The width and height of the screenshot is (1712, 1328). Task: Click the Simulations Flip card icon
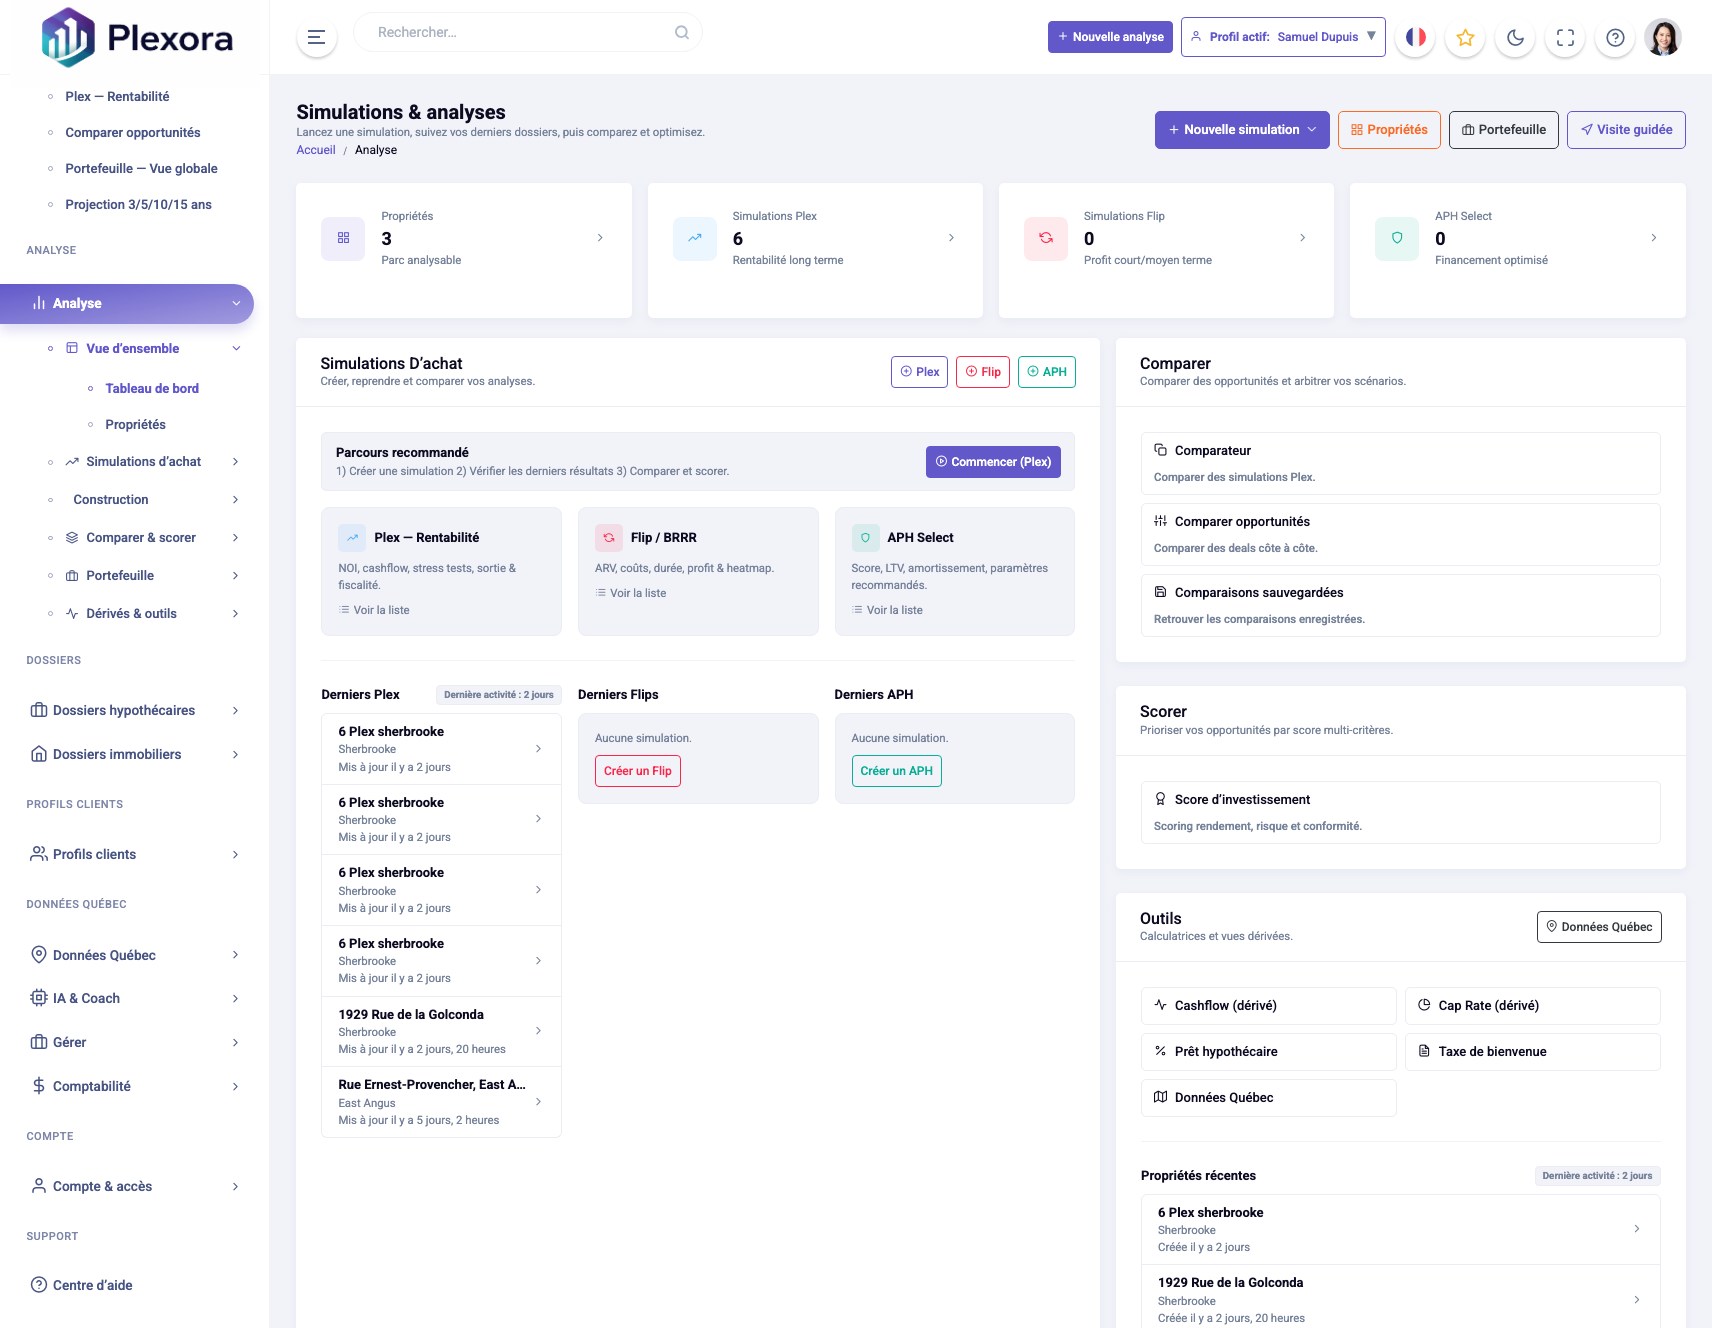click(x=1045, y=238)
